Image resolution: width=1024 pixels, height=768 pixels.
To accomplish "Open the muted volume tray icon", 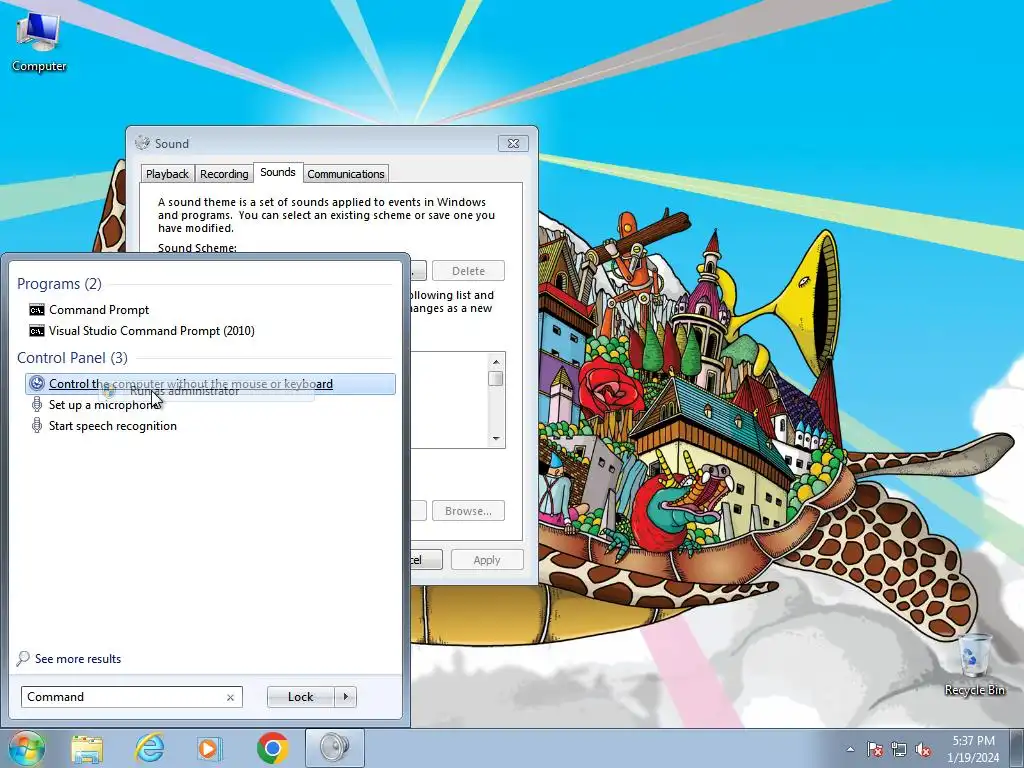I will coord(923,749).
